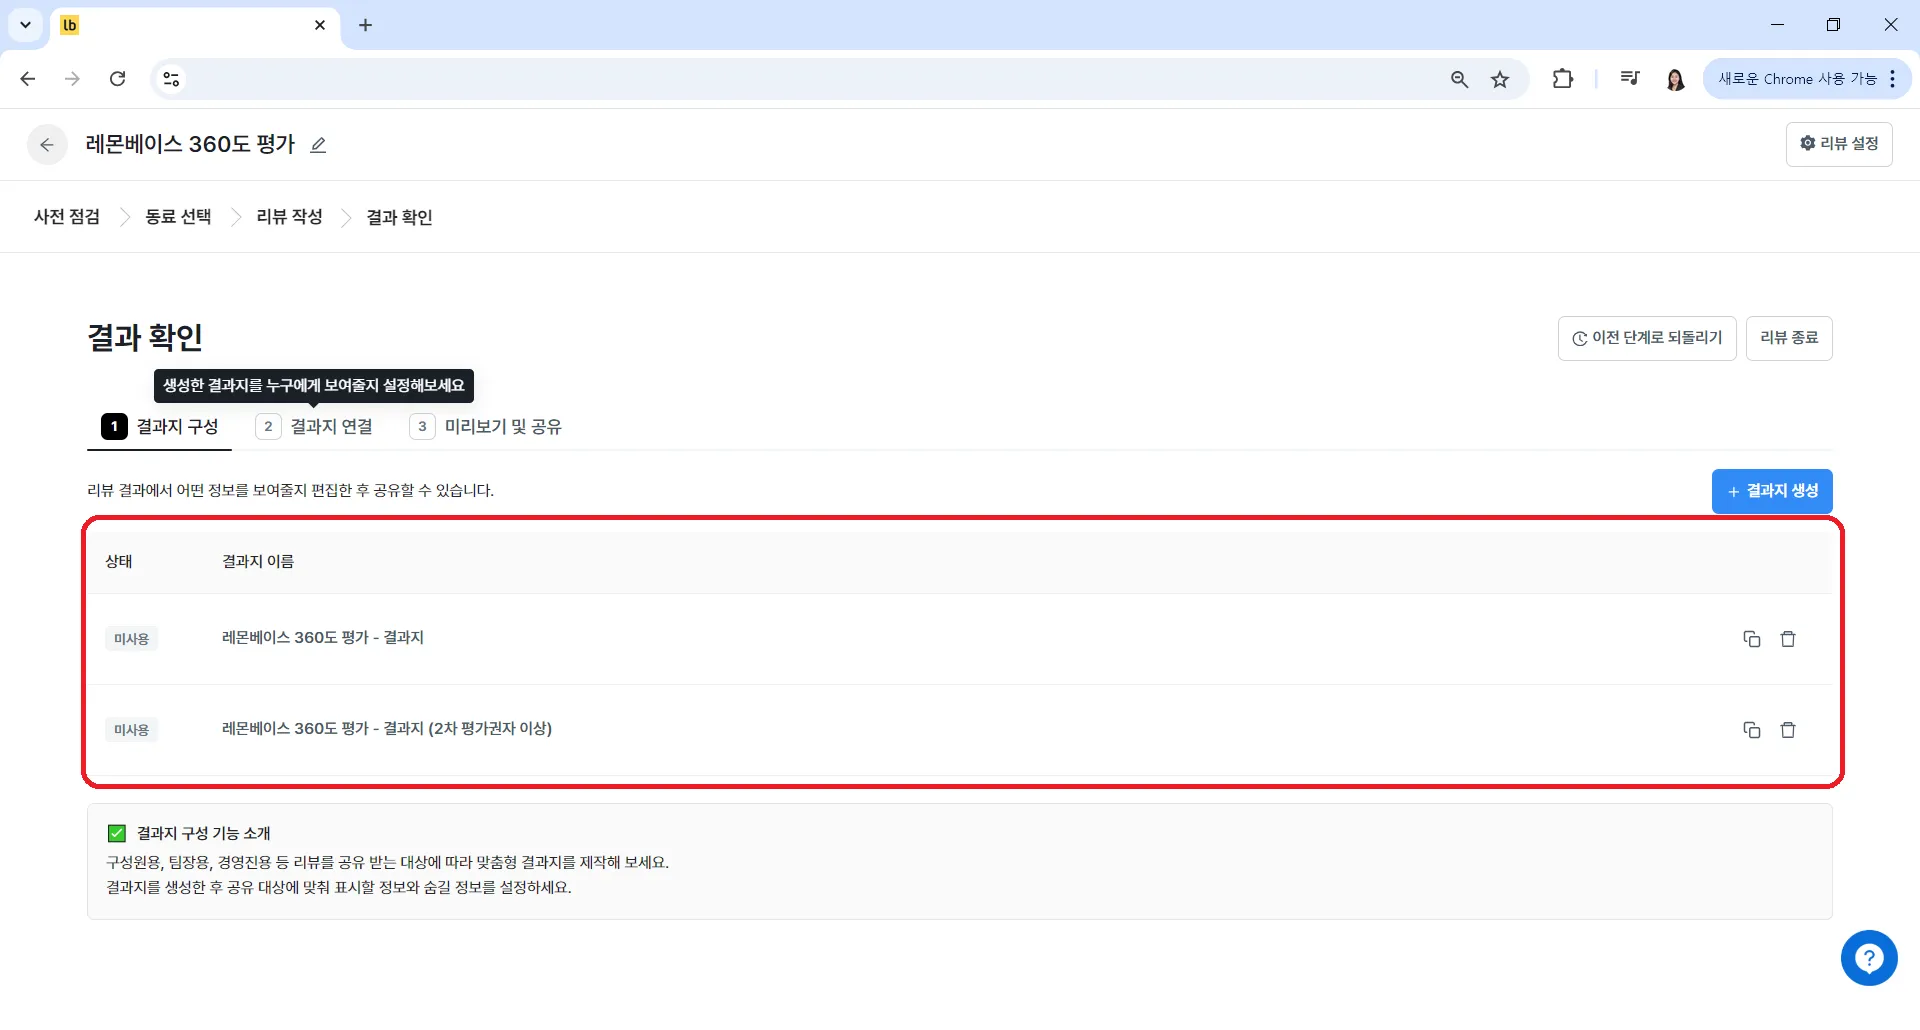The width and height of the screenshot is (1920, 1030).
Task: Click the back arrow next to 레몬베이스 360도 평가
Action: coord(47,145)
